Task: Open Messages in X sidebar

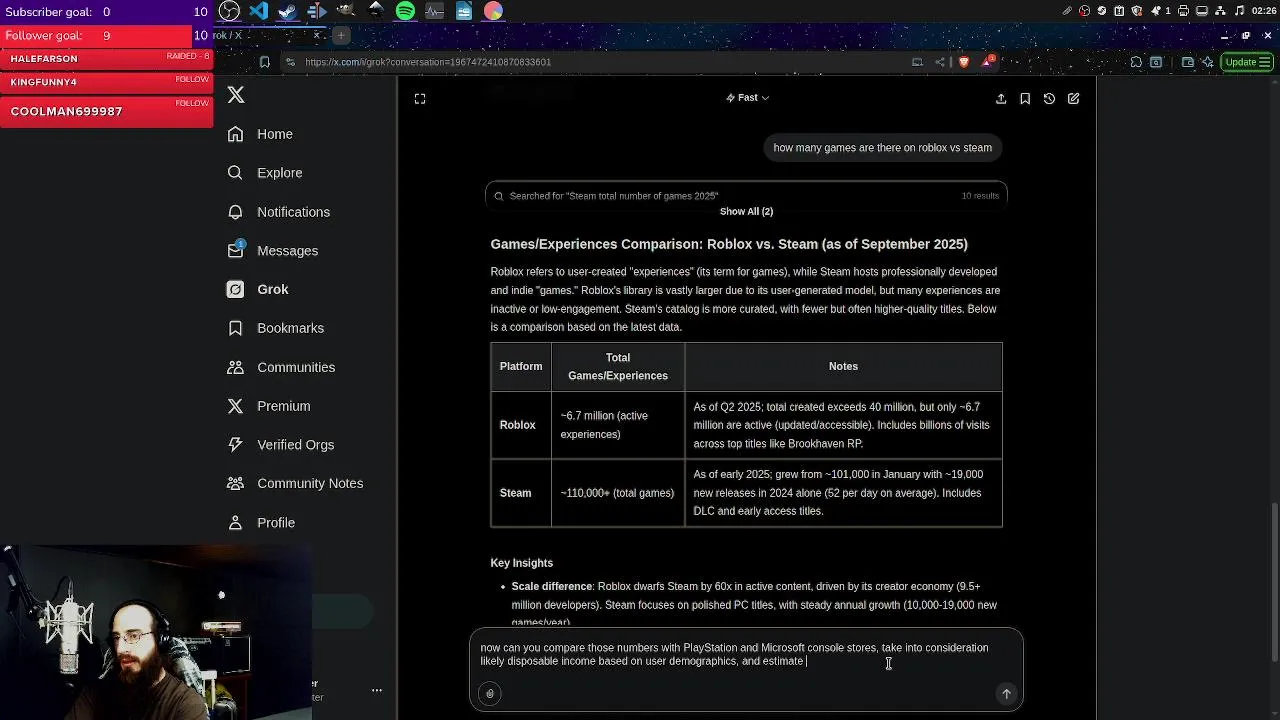Action: click(273, 251)
